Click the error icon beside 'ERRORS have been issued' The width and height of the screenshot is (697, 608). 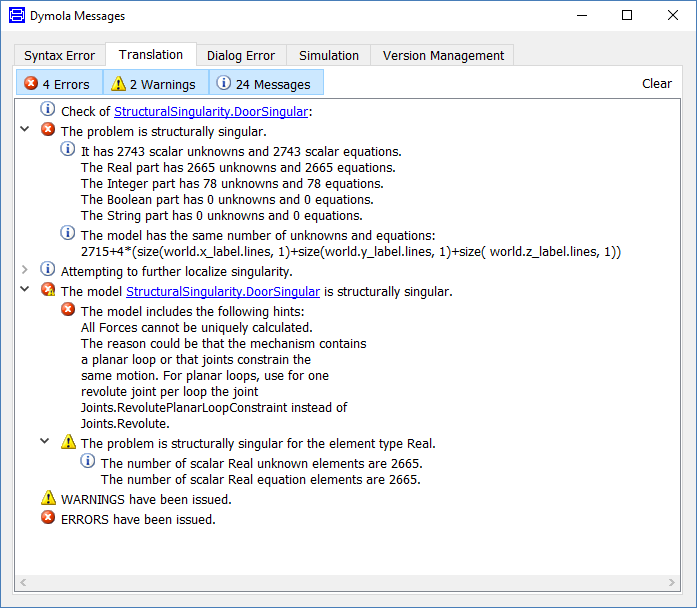click(x=48, y=517)
